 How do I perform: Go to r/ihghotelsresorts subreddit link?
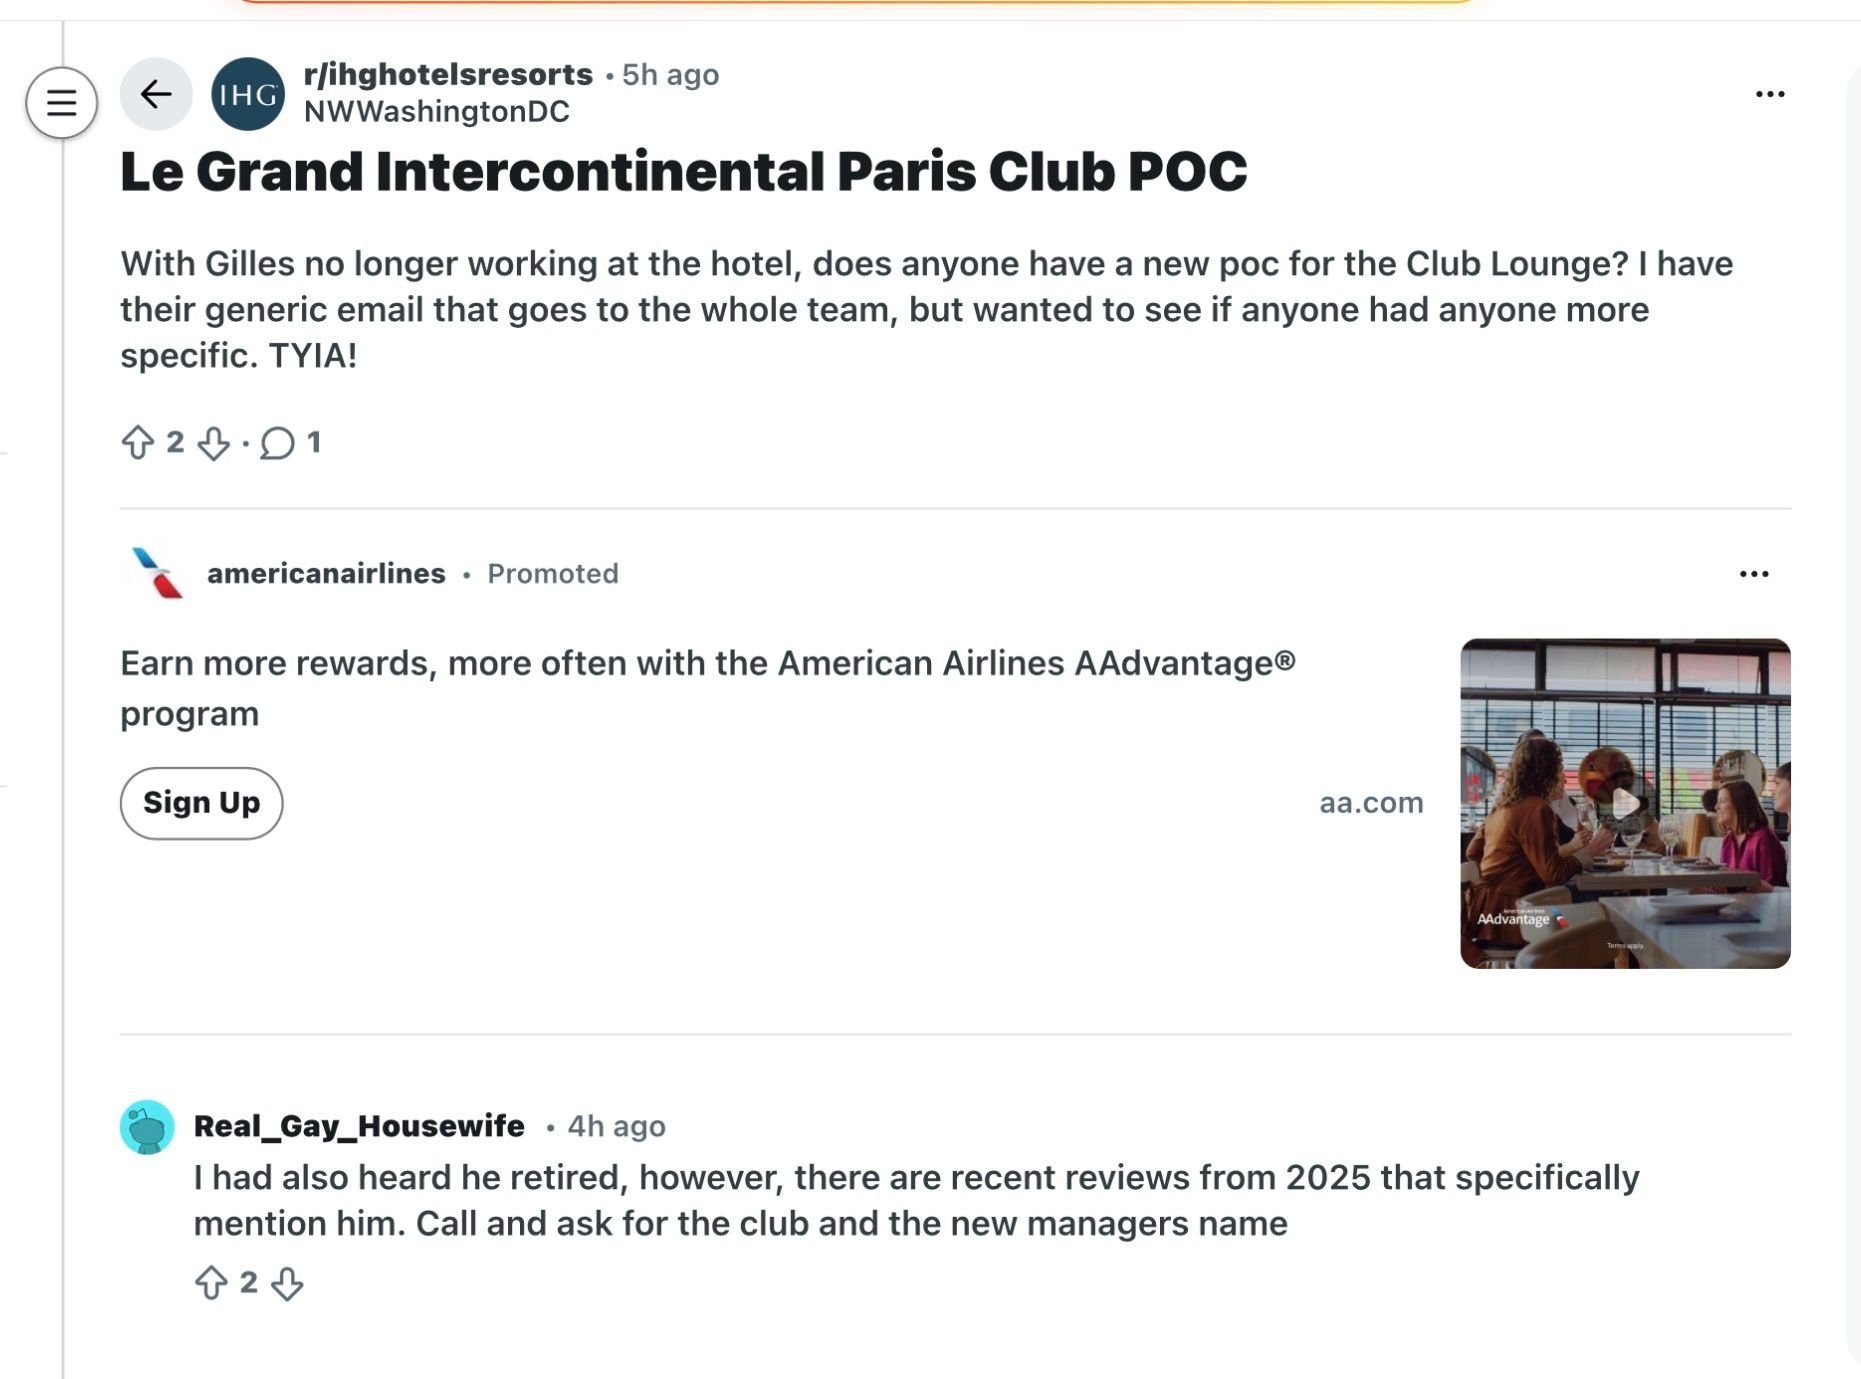click(448, 74)
